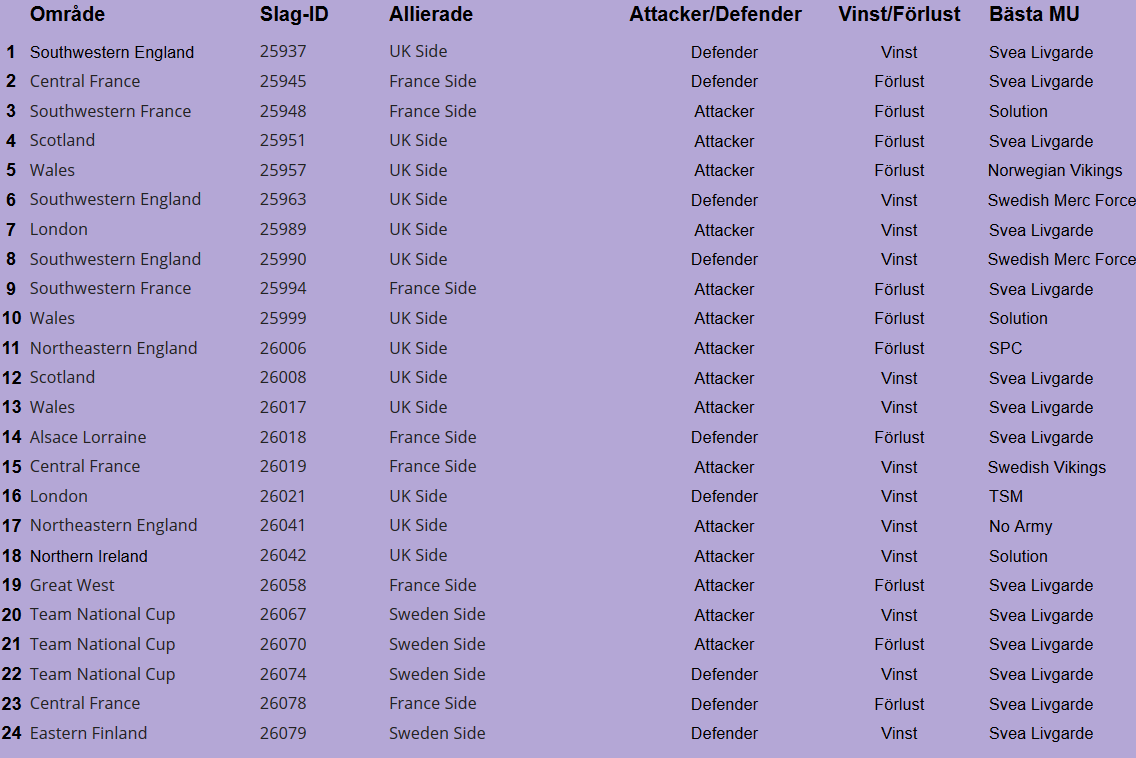Open battle ID 26067 Team National Cup
1136x758 pixels.
(283, 615)
